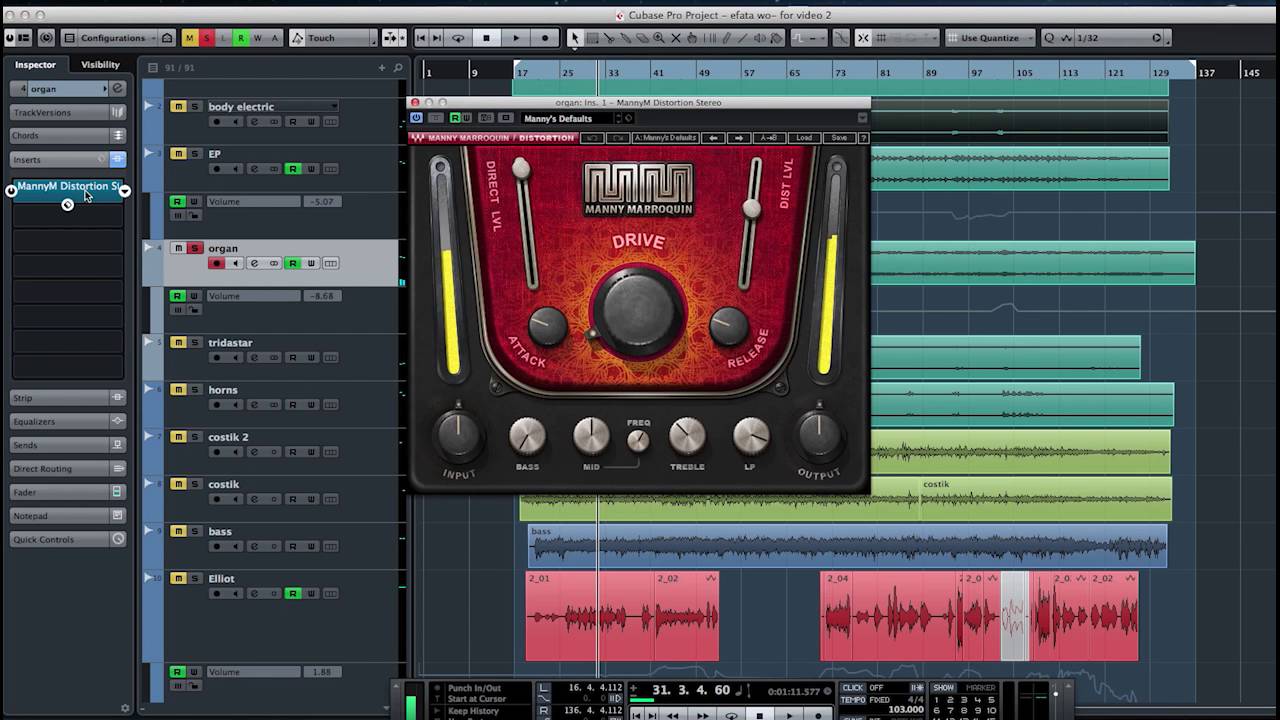The image size is (1280, 720).
Task: Go to next marker in top toolbar
Action: tap(438, 38)
